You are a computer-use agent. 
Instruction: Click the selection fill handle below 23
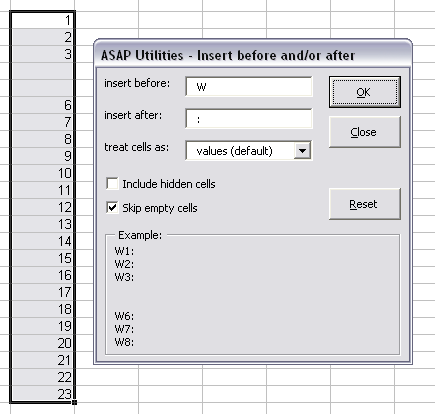click(75, 402)
